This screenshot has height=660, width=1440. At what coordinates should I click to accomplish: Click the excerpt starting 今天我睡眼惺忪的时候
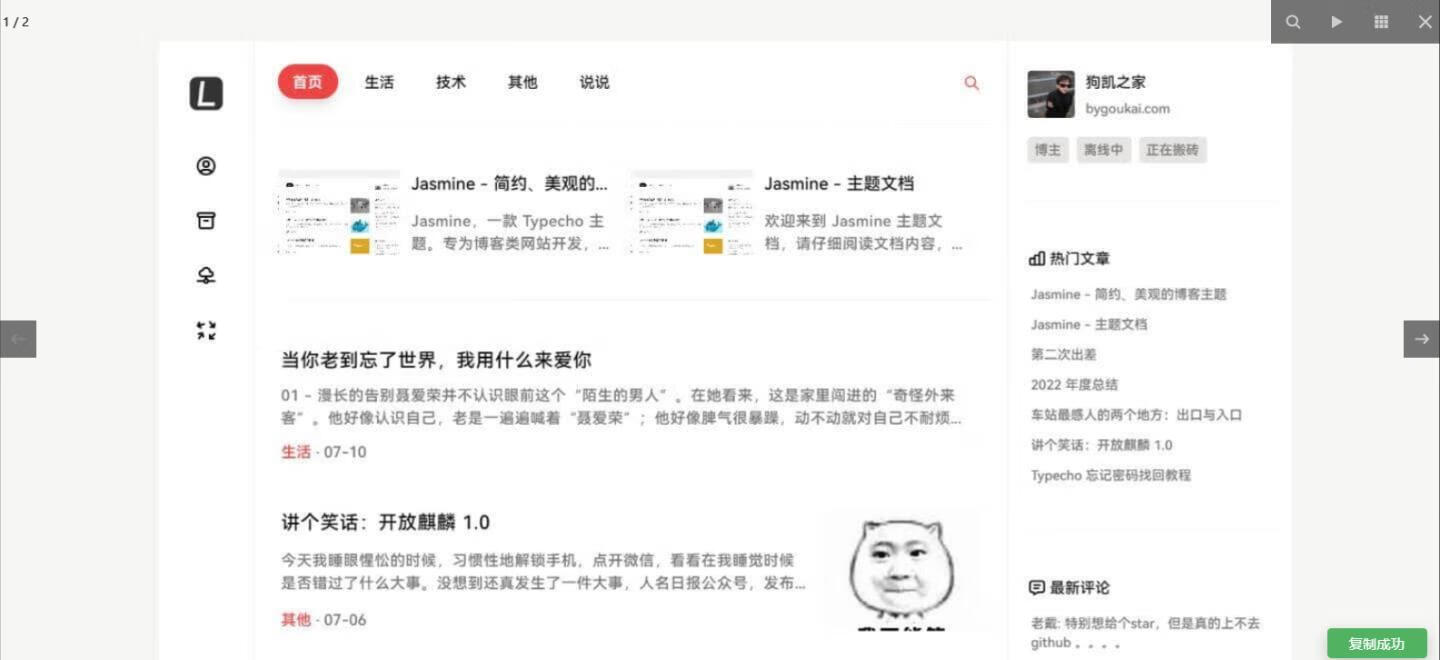(x=543, y=571)
